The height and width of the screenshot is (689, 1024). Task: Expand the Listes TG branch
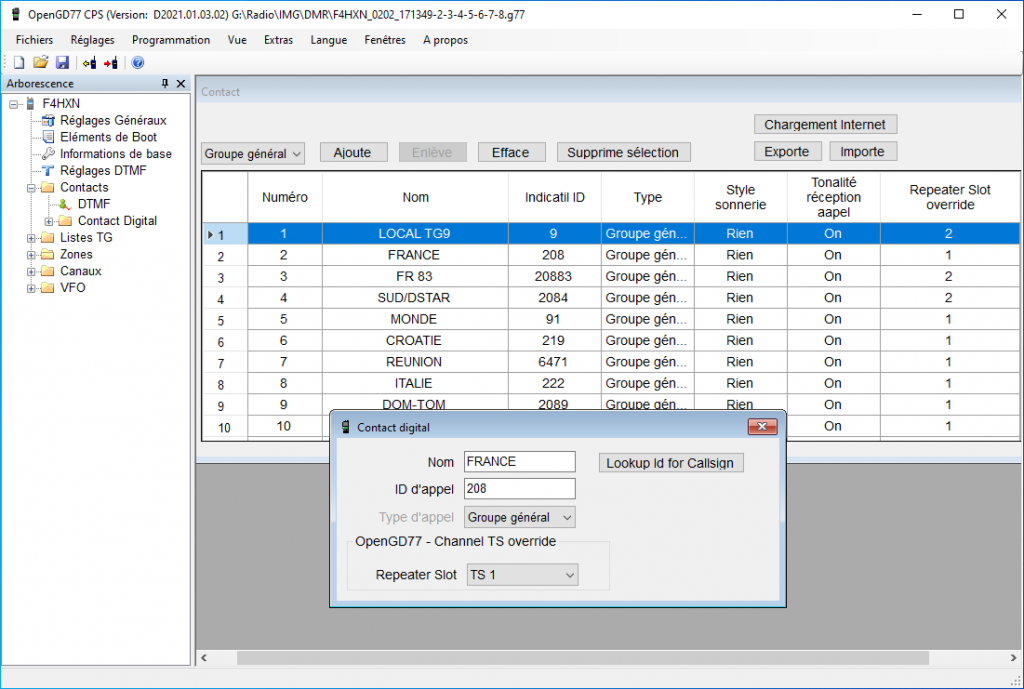[31, 238]
